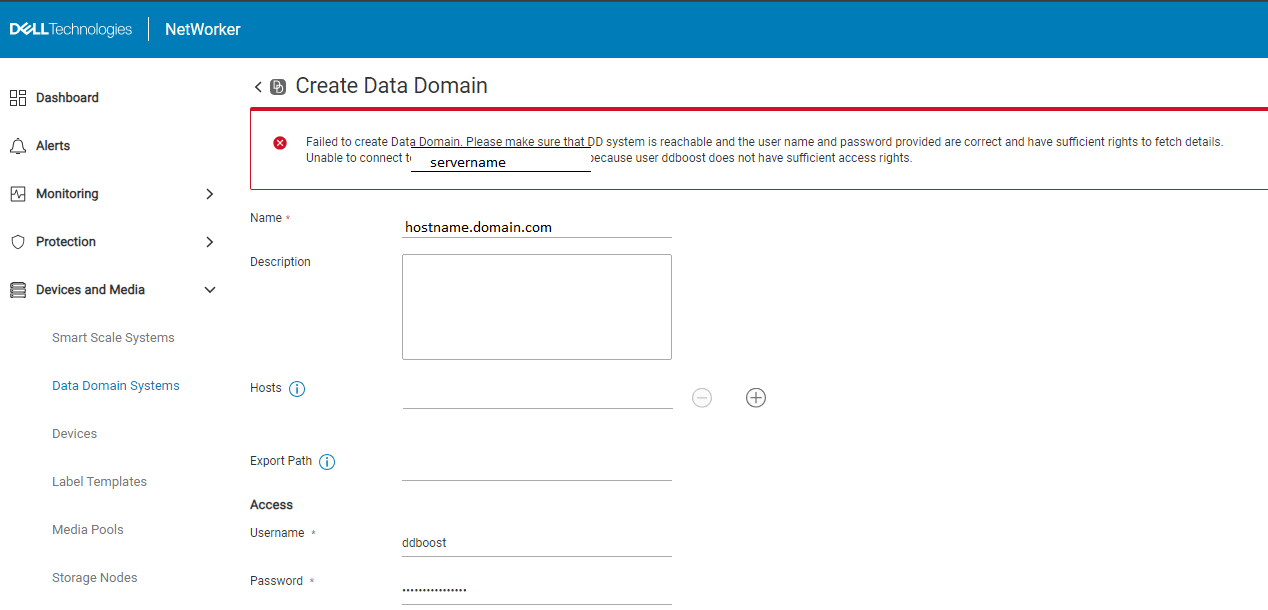Image resolution: width=1268 pixels, height=610 pixels.
Task: Open the Dashboard from the sidebar
Action: click(x=18, y=97)
